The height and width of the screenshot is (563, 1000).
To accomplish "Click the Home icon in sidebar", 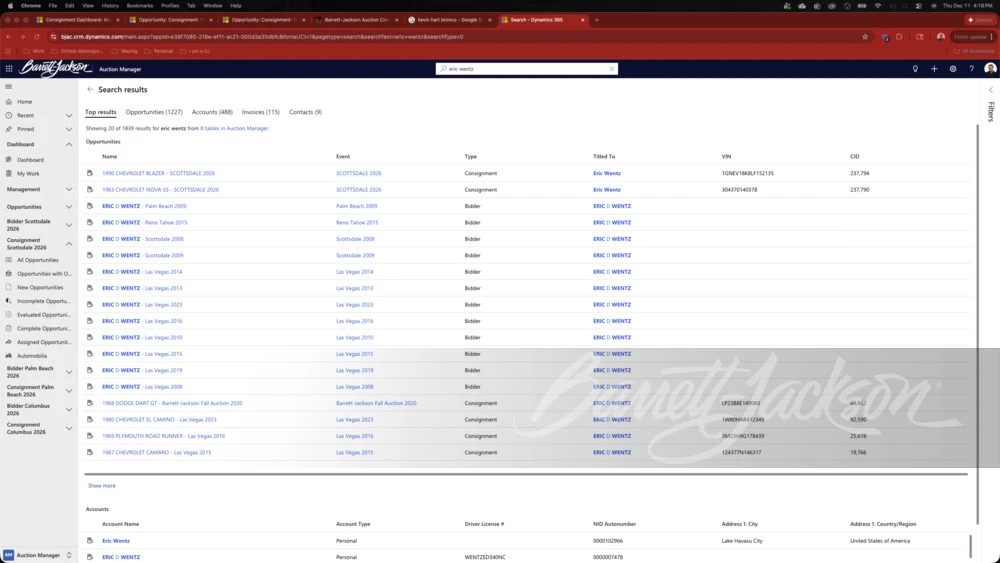I will pos(8,101).
